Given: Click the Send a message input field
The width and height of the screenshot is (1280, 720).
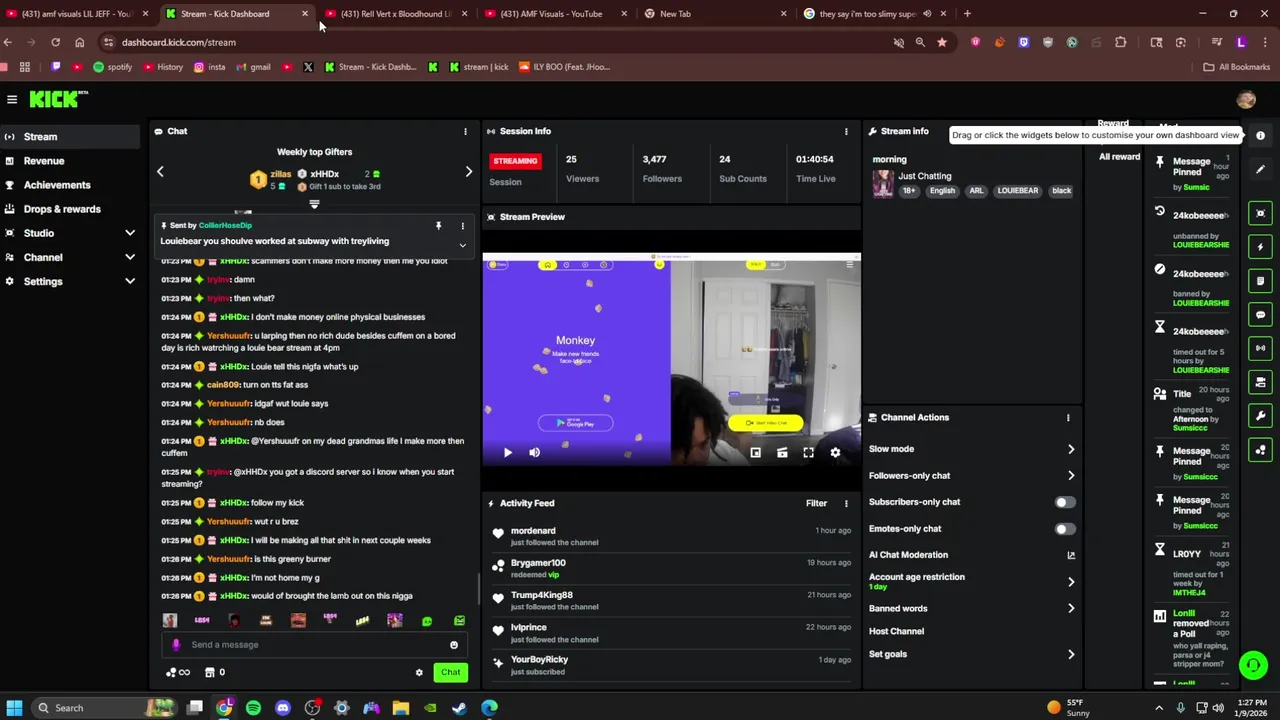Looking at the screenshot, I should (315, 645).
